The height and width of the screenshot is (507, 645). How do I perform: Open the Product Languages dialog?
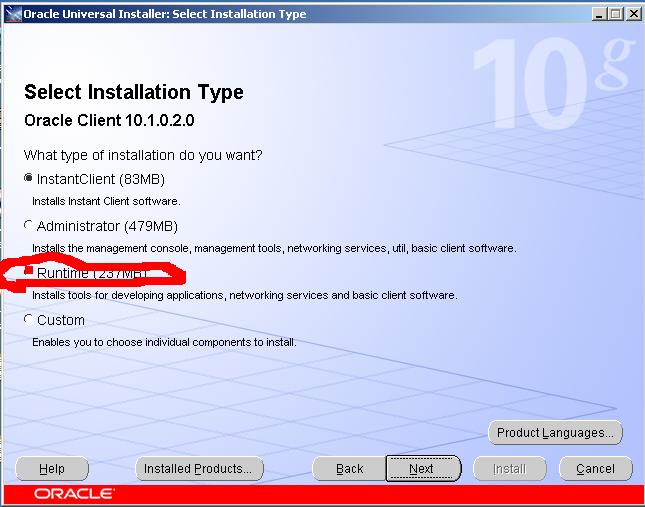(556, 433)
